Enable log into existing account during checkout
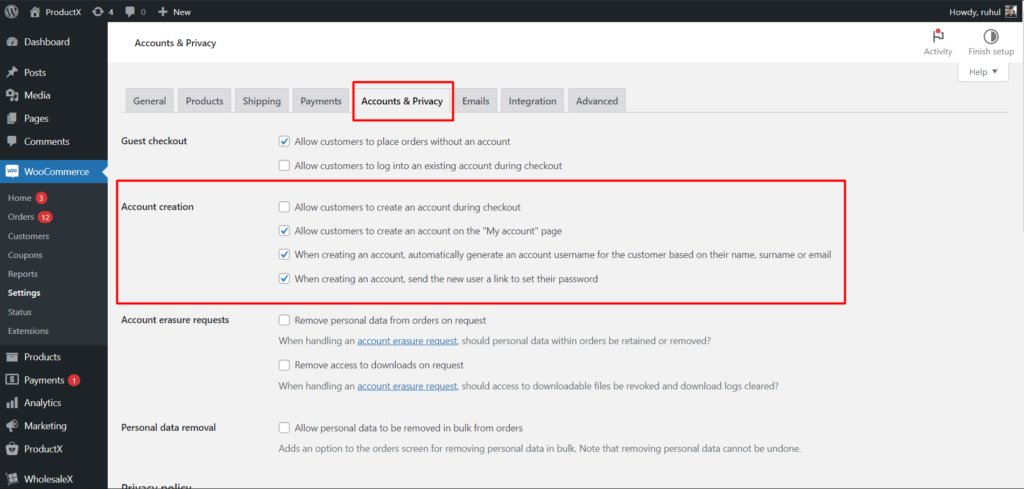1024x489 pixels. click(x=284, y=165)
